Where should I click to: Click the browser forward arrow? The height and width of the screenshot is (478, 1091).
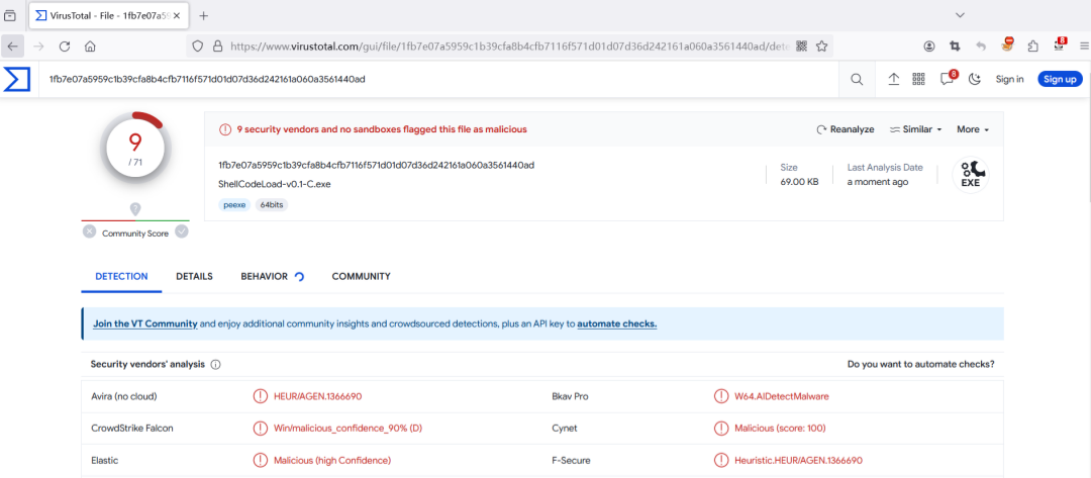coord(39,46)
